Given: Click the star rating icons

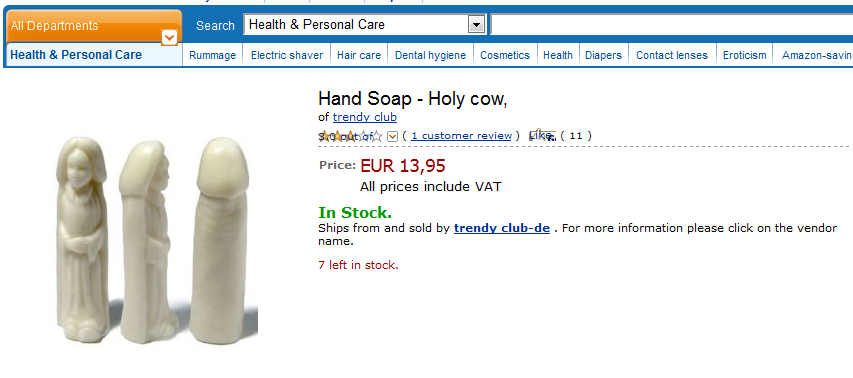Looking at the screenshot, I should coord(350,136).
